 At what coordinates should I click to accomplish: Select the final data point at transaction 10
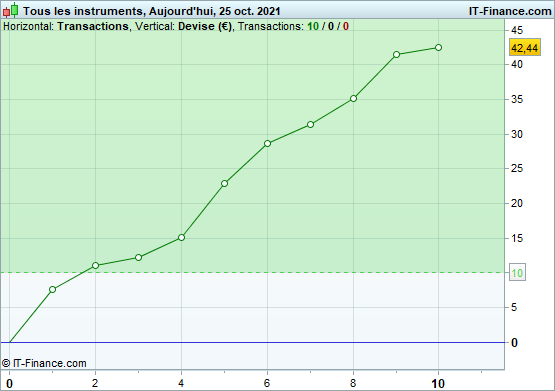pyautogui.click(x=438, y=47)
